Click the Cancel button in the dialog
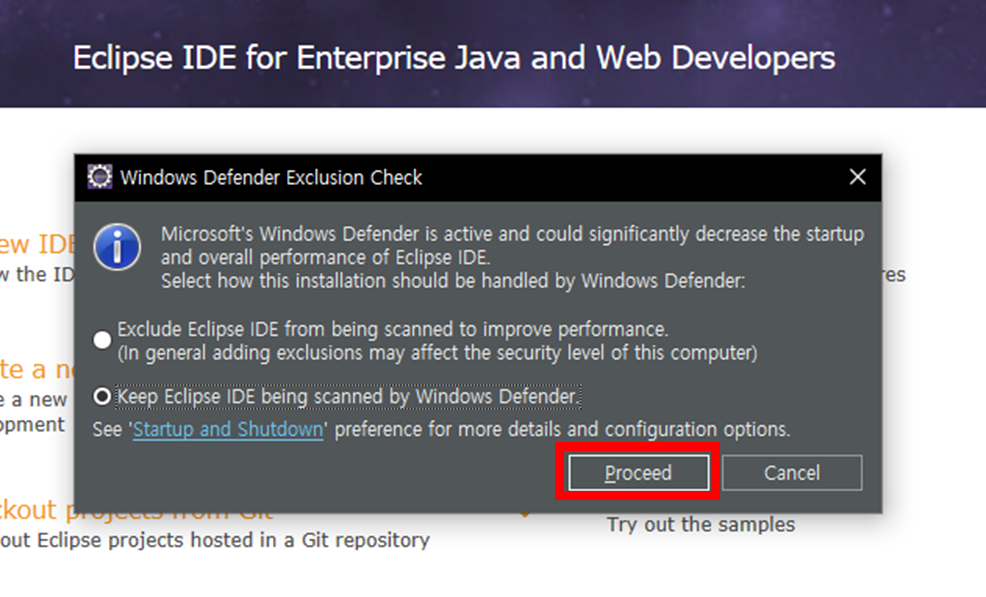The image size is (986, 597). point(792,472)
